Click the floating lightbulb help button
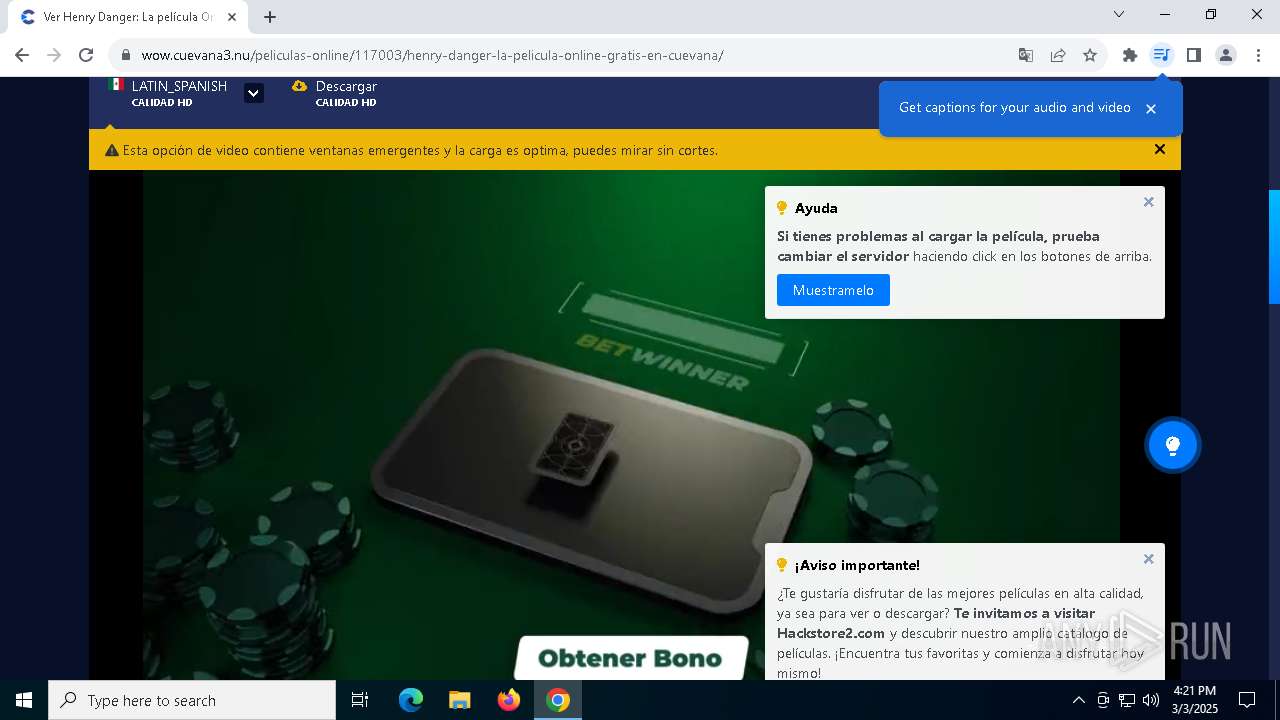The width and height of the screenshot is (1280, 720). click(x=1173, y=445)
